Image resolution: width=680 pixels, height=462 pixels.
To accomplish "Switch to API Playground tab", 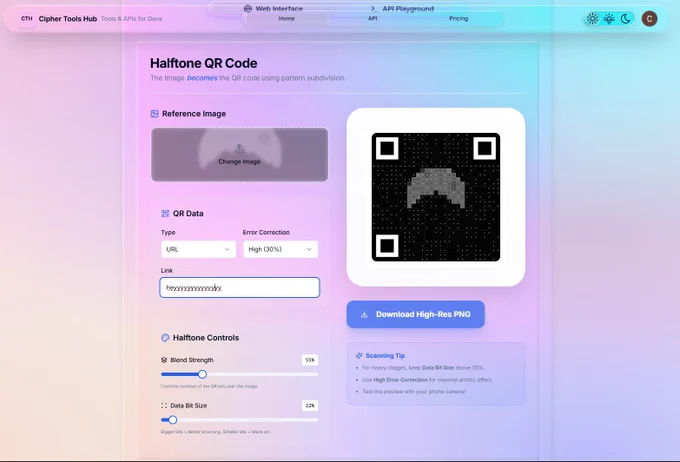I will (x=402, y=8).
